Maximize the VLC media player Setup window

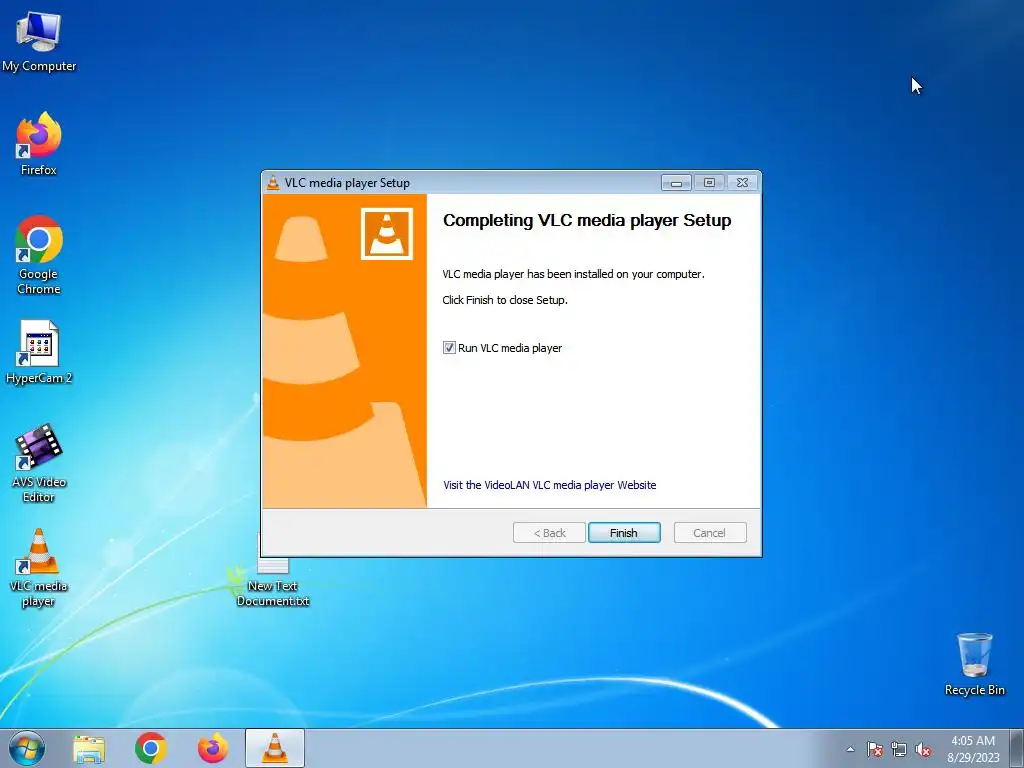tap(709, 183)
